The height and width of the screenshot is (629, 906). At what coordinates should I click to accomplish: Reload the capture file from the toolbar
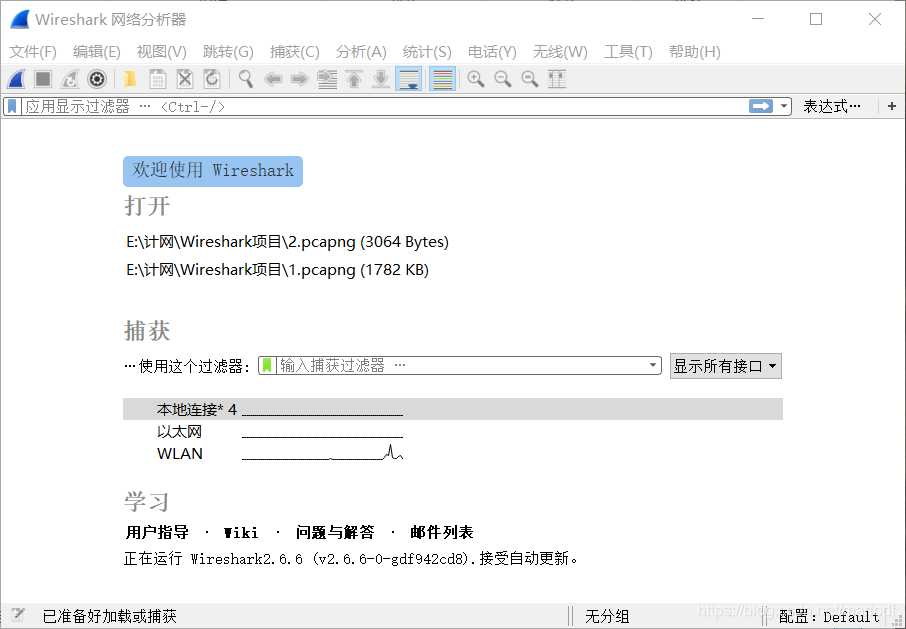tap(212, 79)
